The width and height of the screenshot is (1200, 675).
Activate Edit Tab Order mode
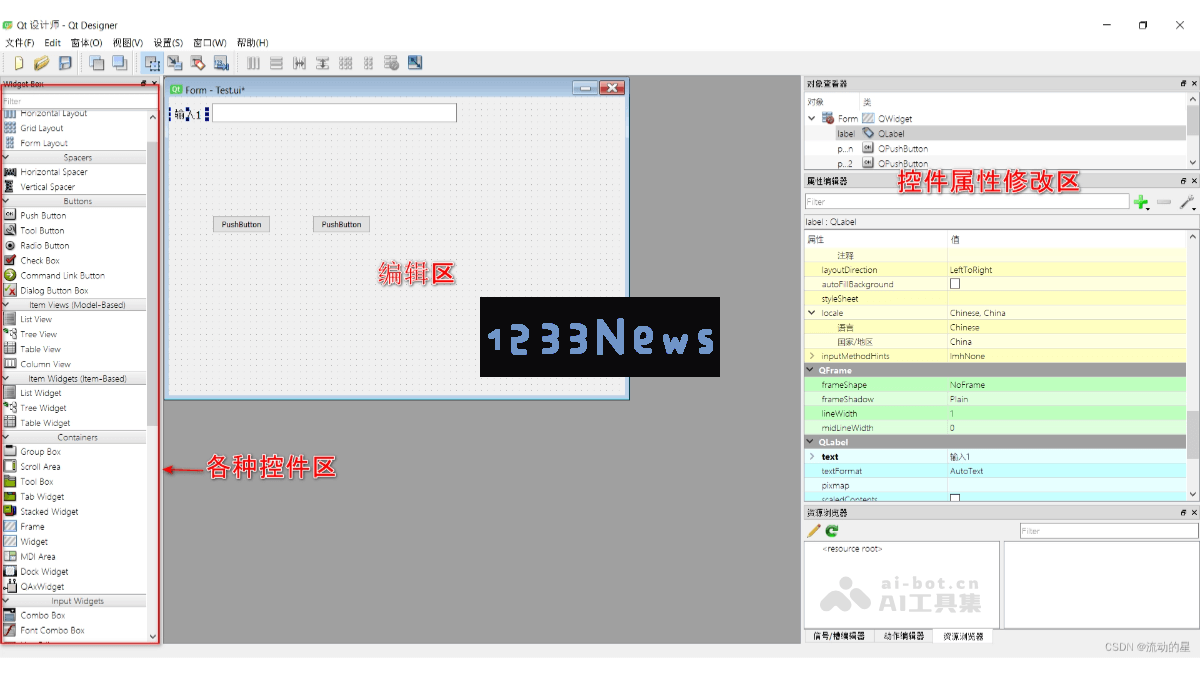click(x=221, y=63)
